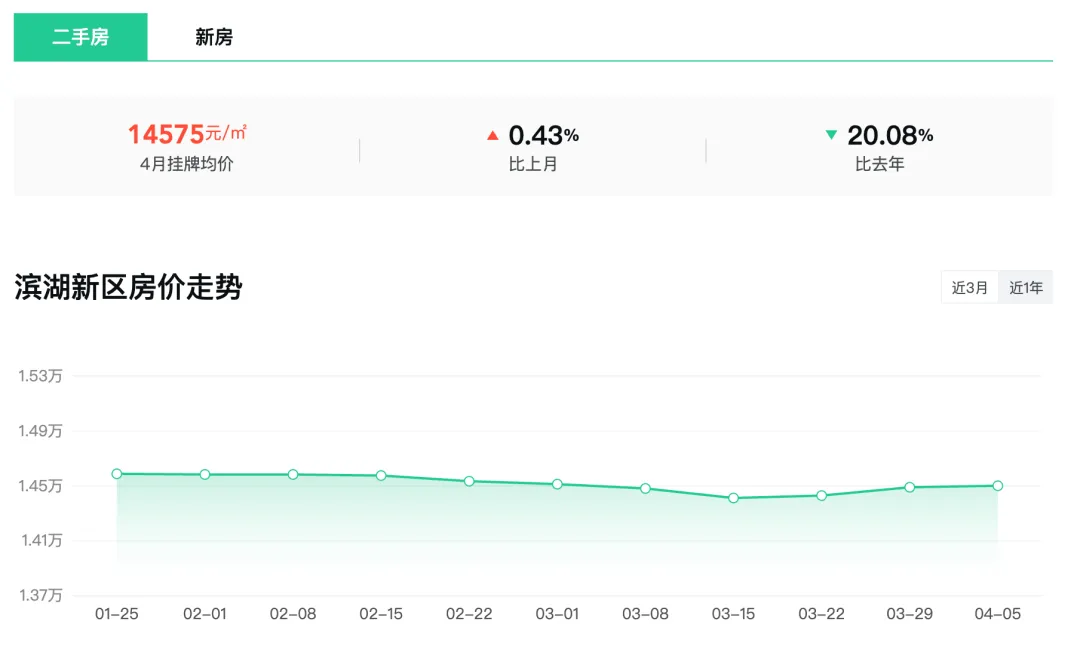1080x661 pixels.
Task: Select the 近3月 time range
Action: tap(970, 288)
